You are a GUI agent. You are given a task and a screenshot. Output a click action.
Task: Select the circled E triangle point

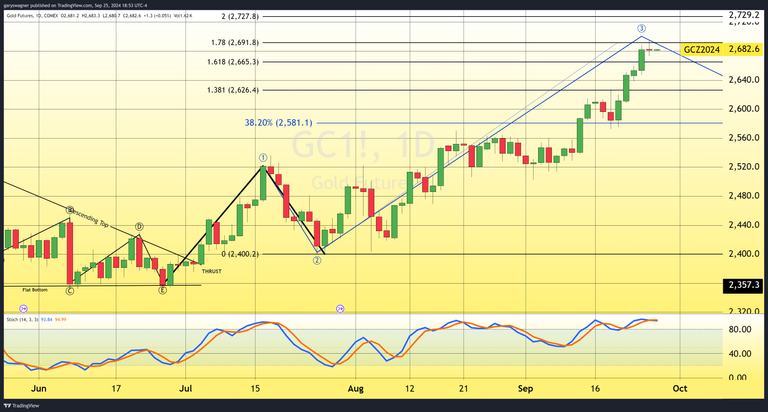pos(162,291)
